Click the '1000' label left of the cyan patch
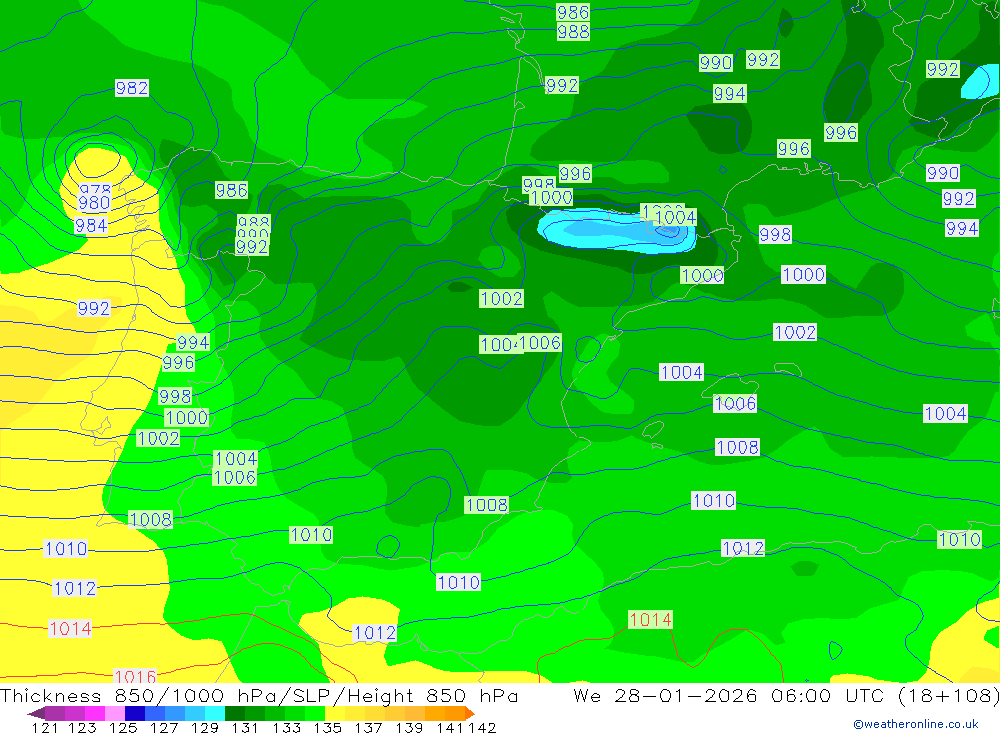This screenshot has height=733, width=1000. tap(551, 197)
